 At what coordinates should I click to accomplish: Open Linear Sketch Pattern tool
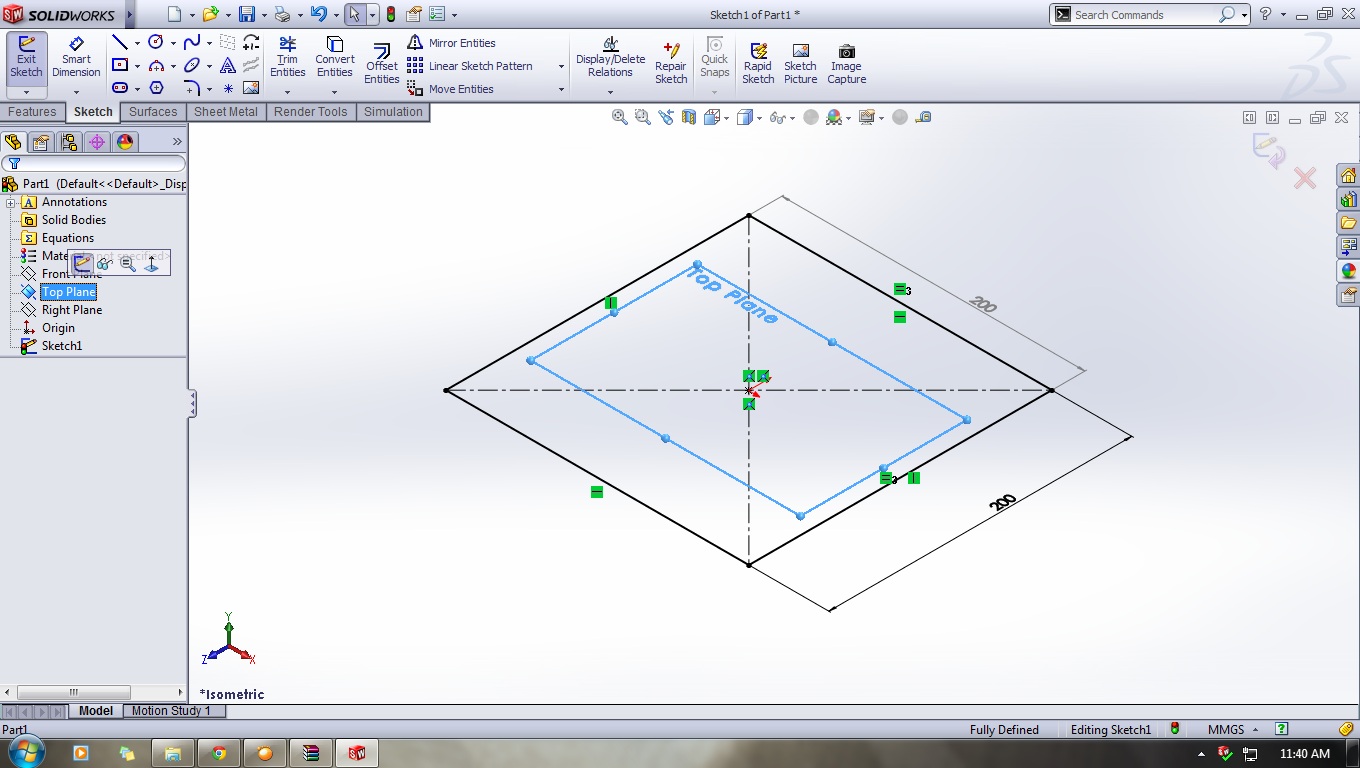[470, 66]
